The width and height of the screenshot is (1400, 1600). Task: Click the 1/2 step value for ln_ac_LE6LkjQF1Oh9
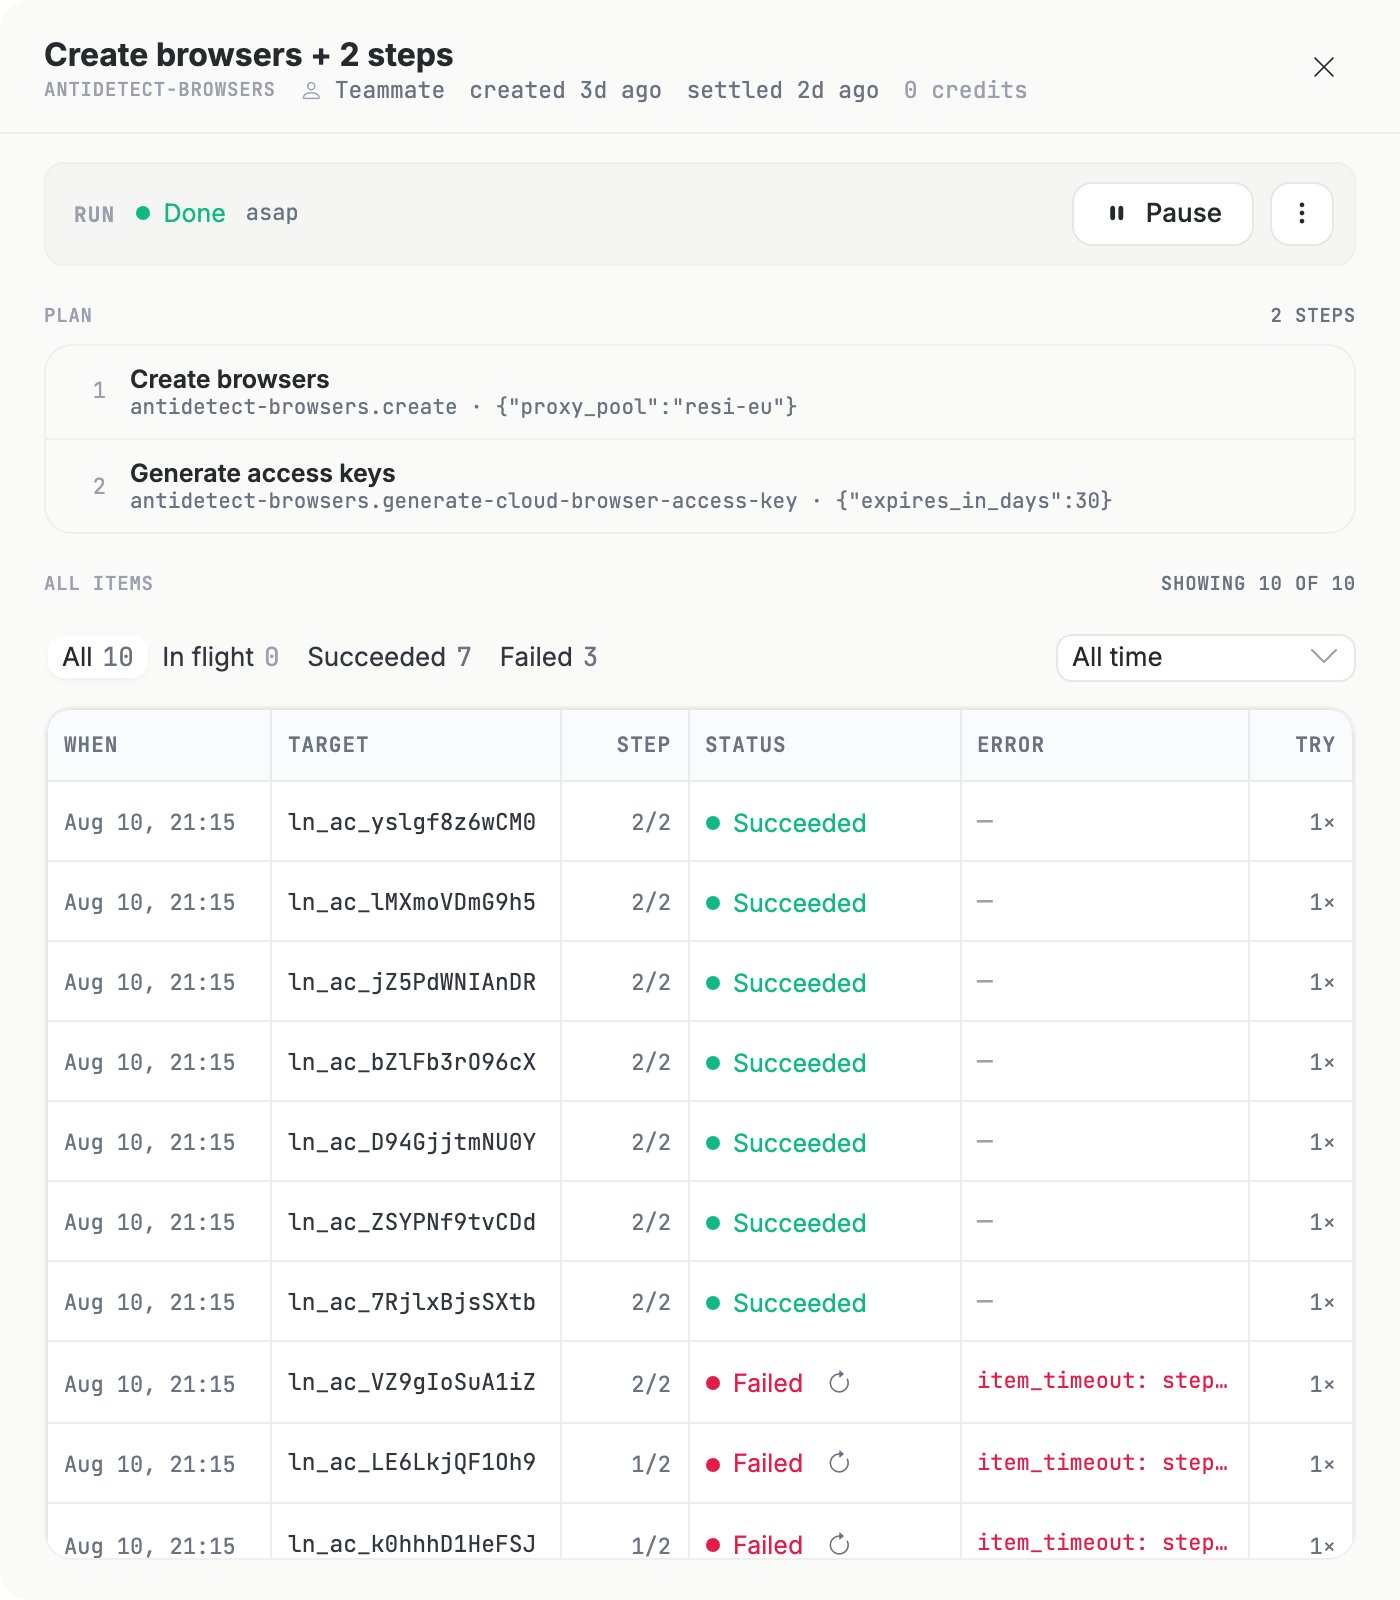tap(651, 1464)
